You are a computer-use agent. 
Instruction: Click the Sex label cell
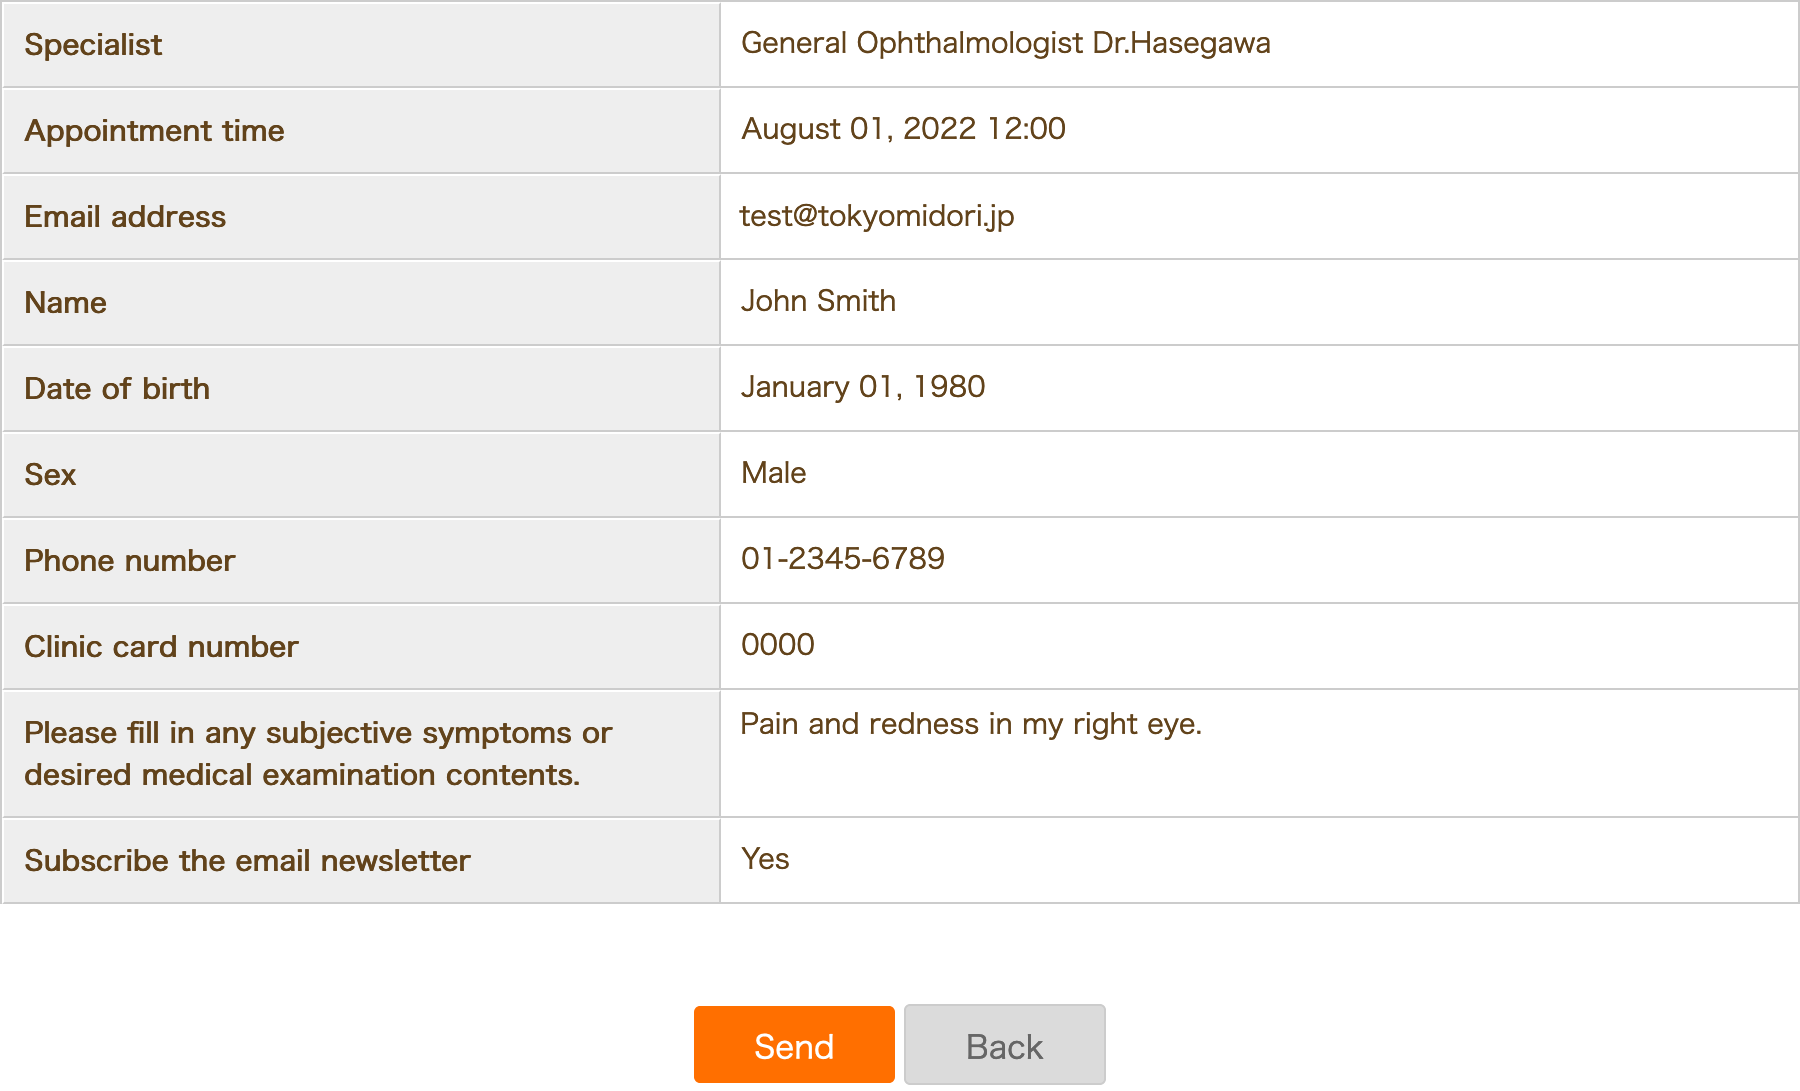361,475
